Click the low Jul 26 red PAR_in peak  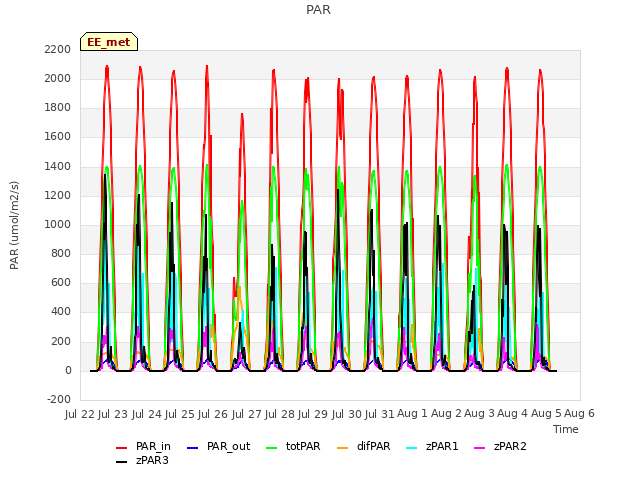tap(242, 114)
